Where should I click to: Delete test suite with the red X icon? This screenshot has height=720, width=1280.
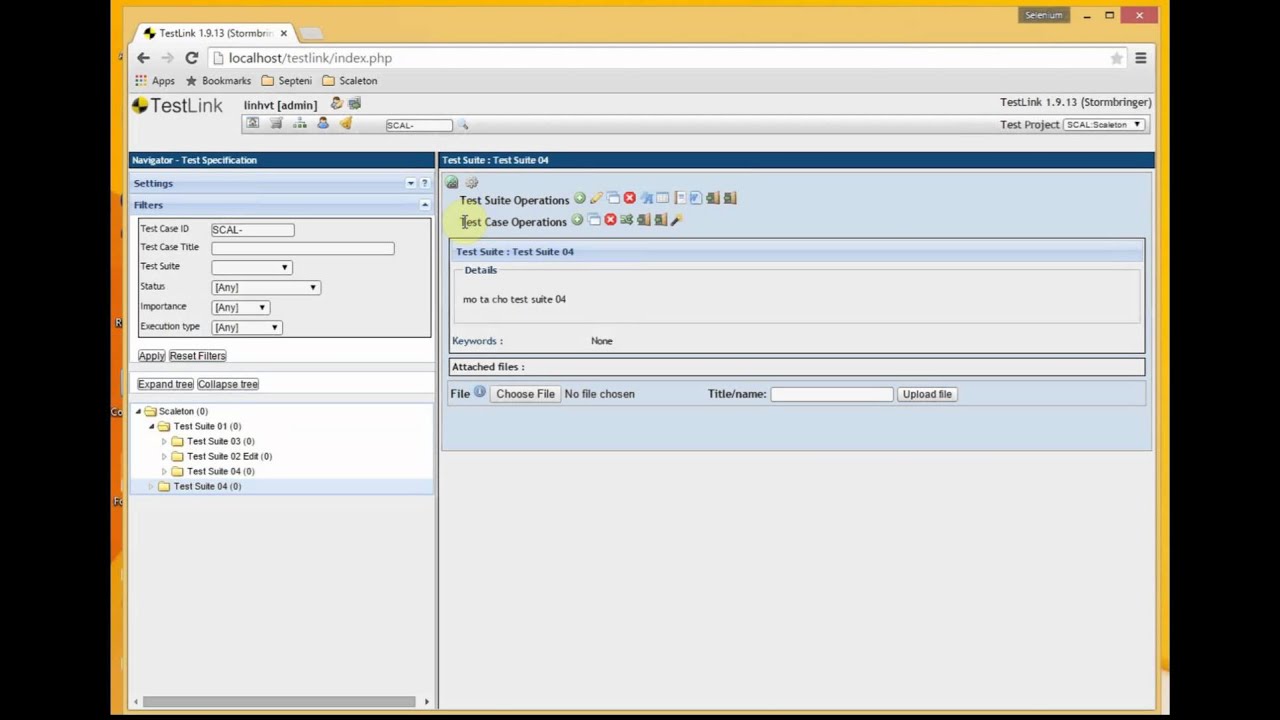pos(630,198)
